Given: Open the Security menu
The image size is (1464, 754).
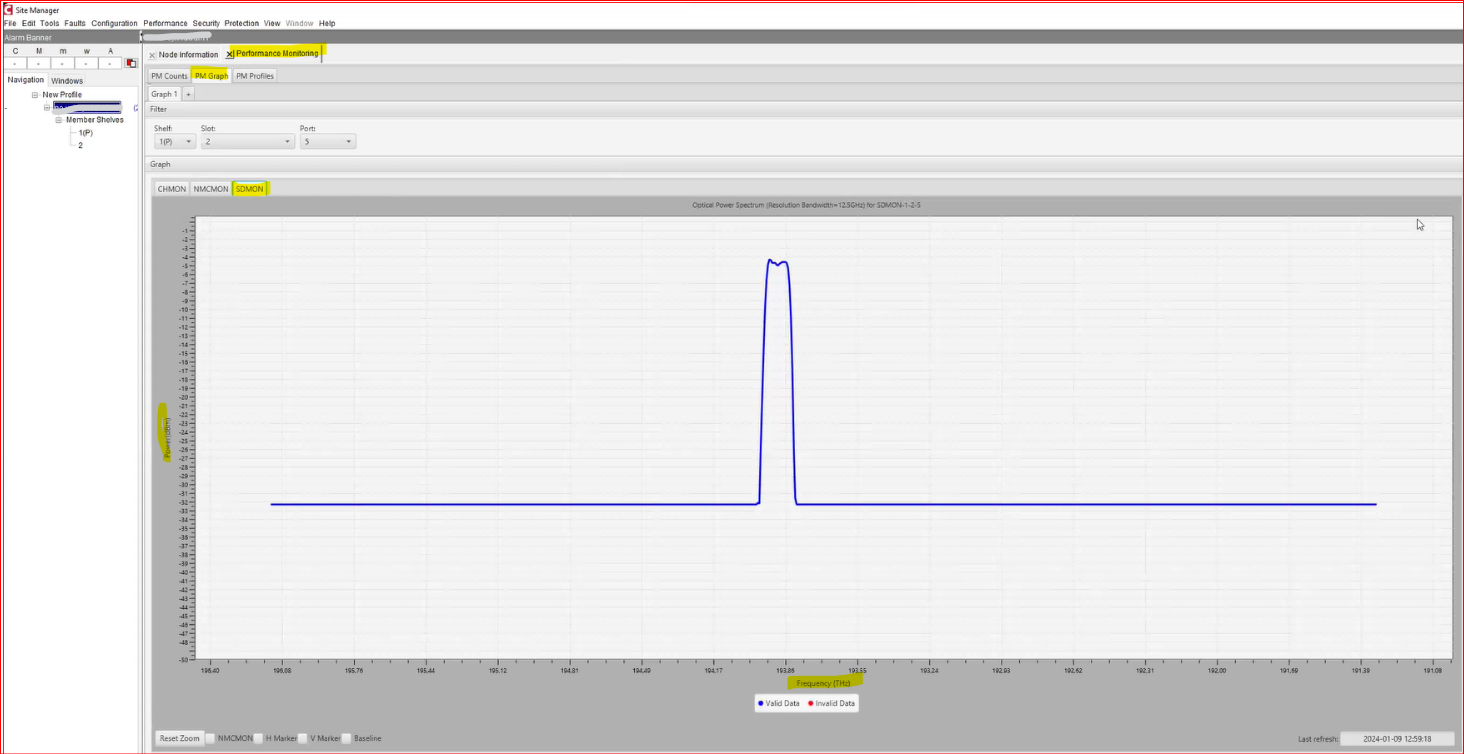Looking at the screenshot, I should [206, 23].
